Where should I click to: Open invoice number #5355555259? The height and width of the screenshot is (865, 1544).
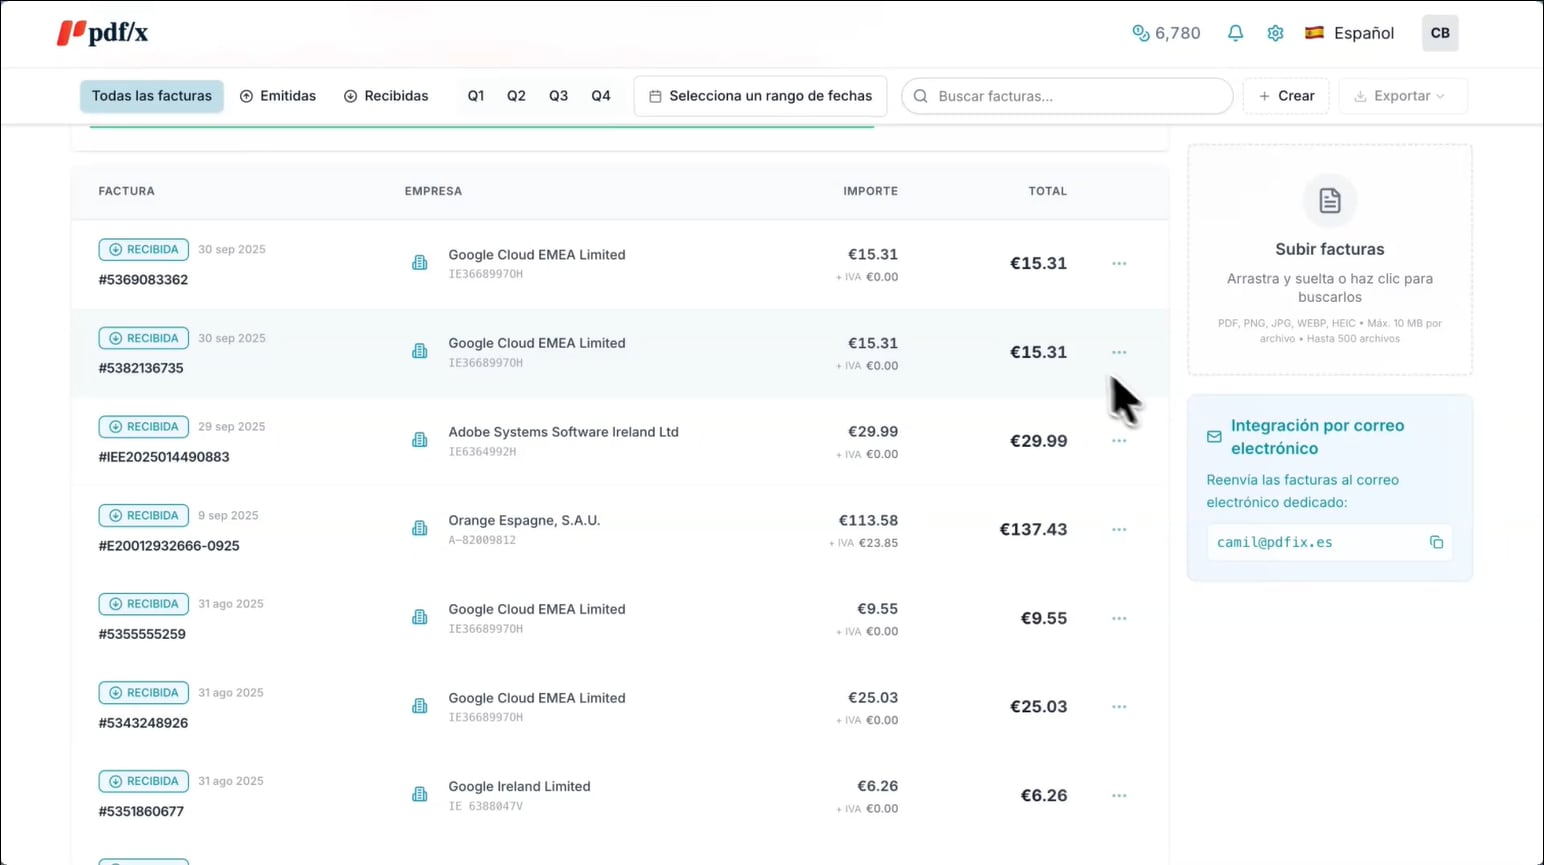142,634
